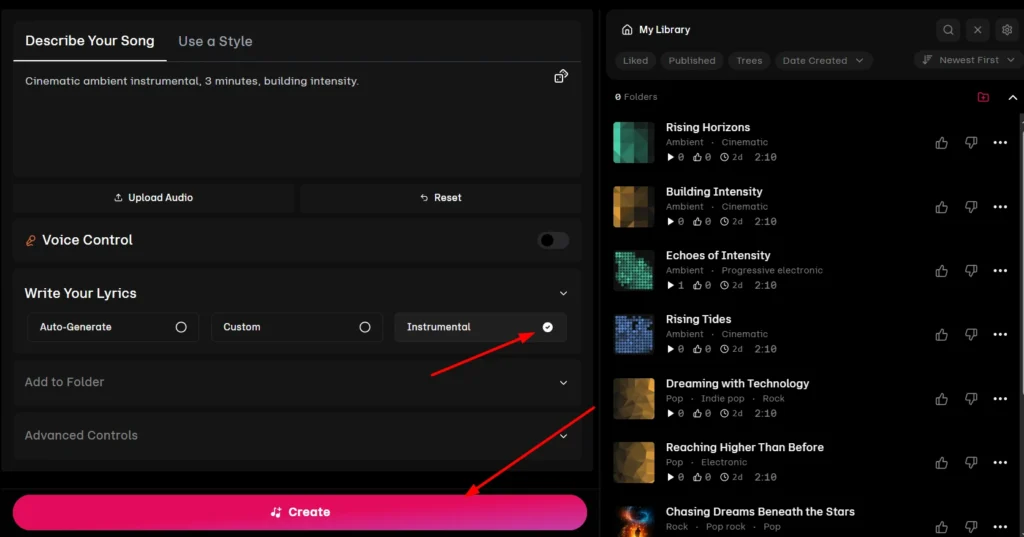Viewport: 1024px width, 537px height.
Task: Filter library by Published
Action: tap(692, 60)
